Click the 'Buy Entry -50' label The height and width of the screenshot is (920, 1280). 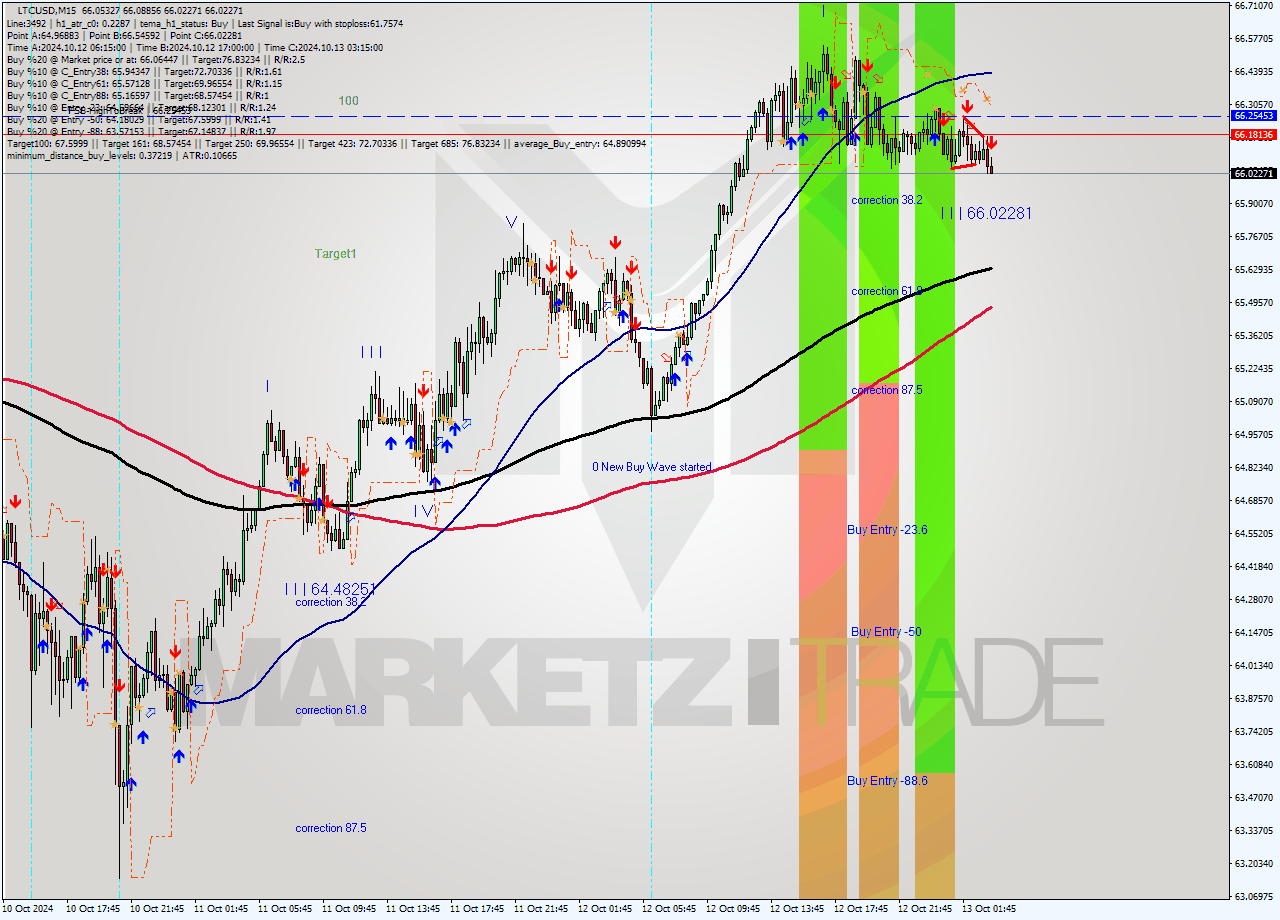[x=886, y=631]
